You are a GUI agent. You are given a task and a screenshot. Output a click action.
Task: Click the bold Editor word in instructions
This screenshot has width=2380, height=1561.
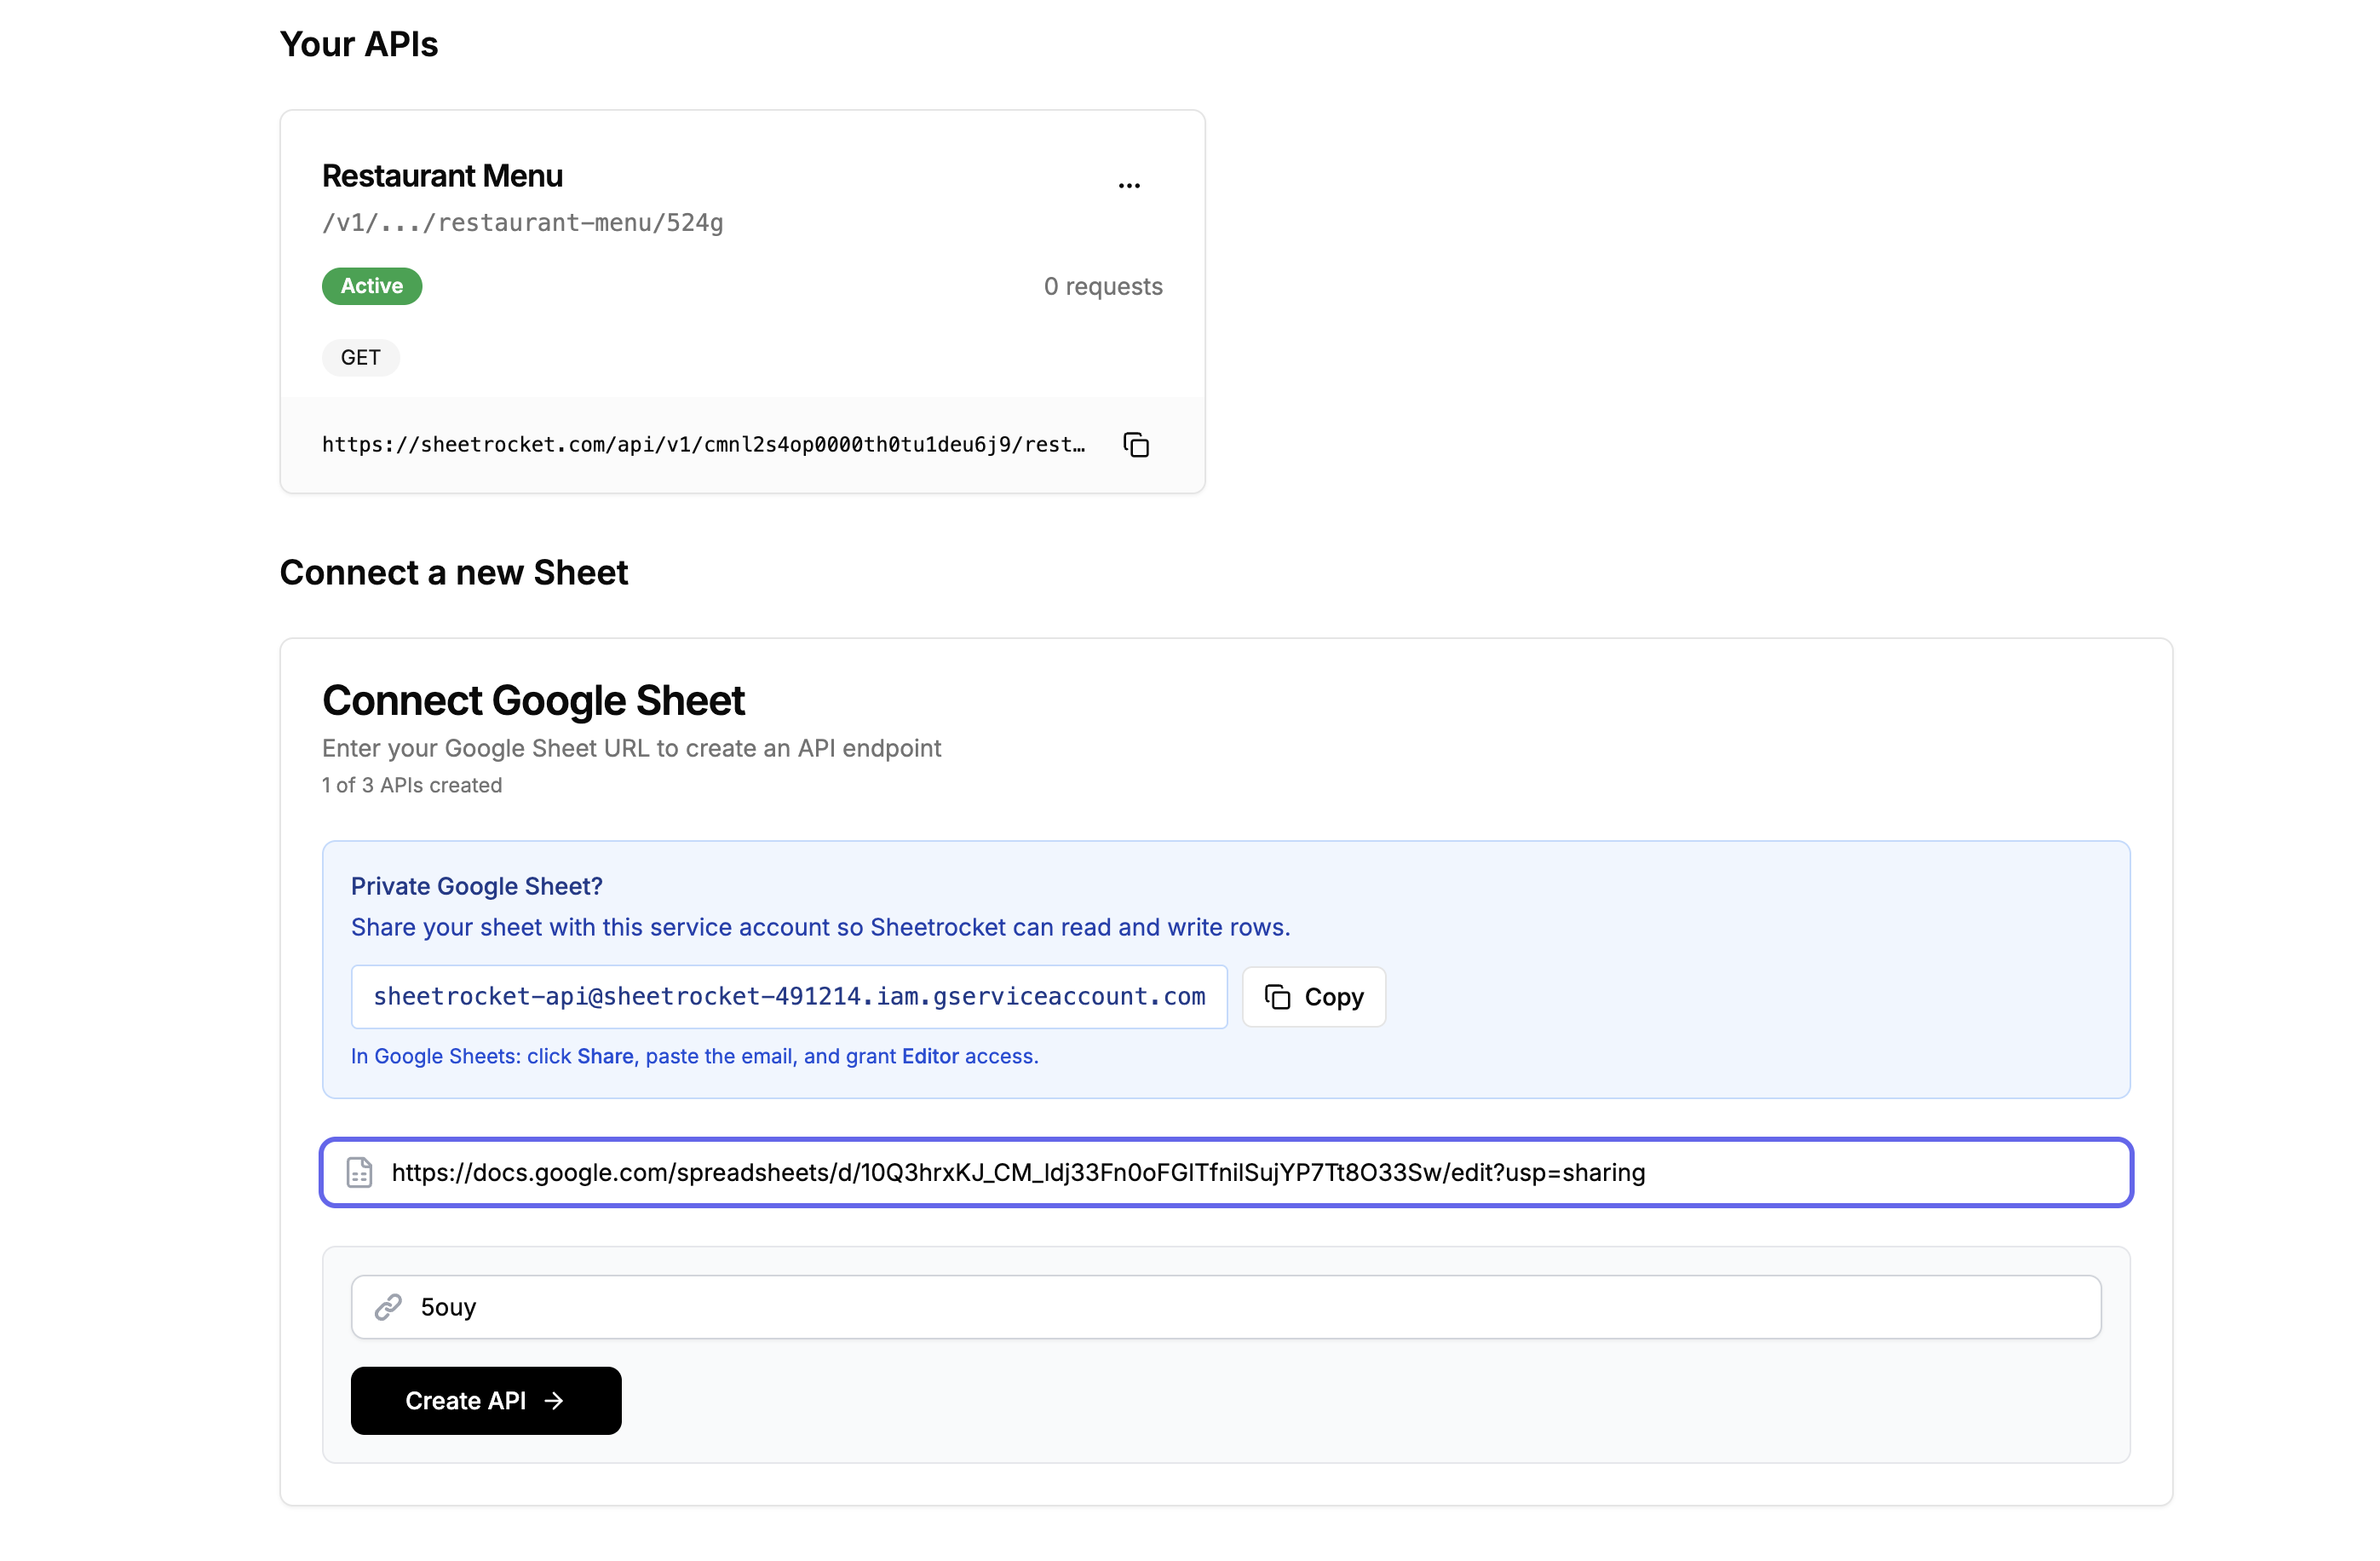[929, 1056]
